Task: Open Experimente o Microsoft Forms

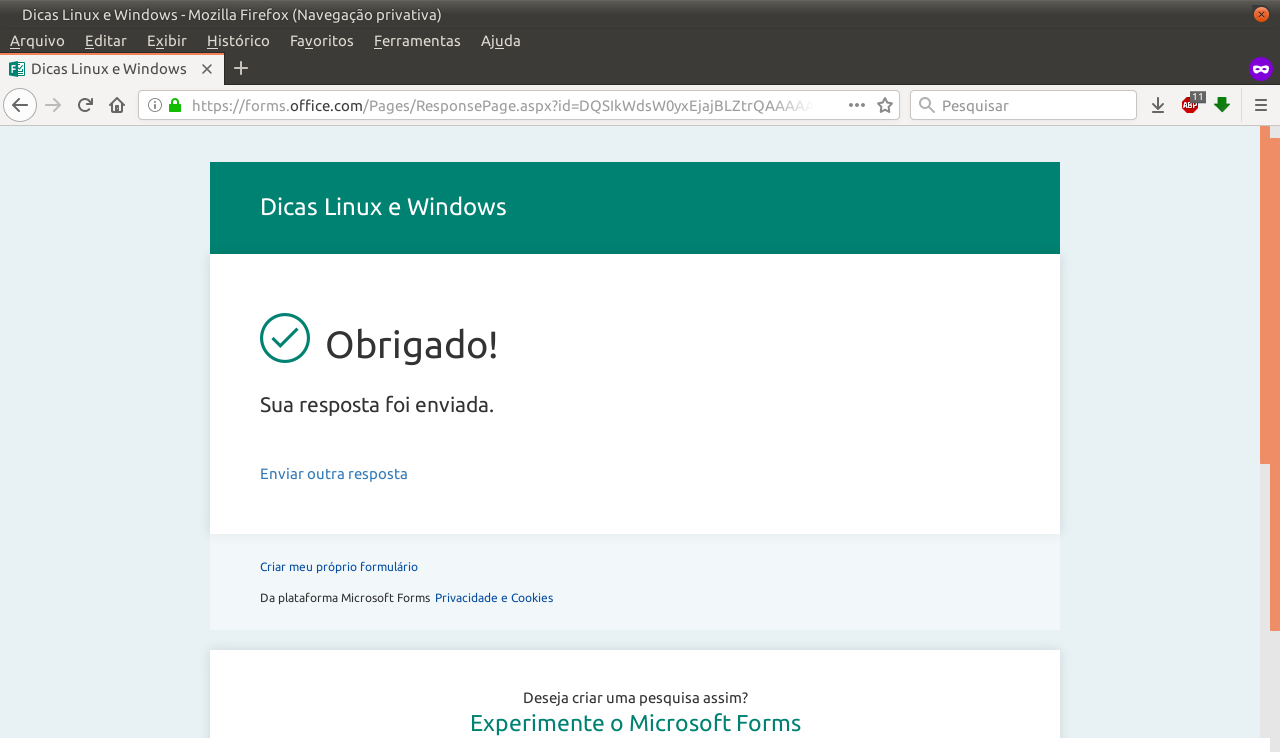Action: [636, 722]
